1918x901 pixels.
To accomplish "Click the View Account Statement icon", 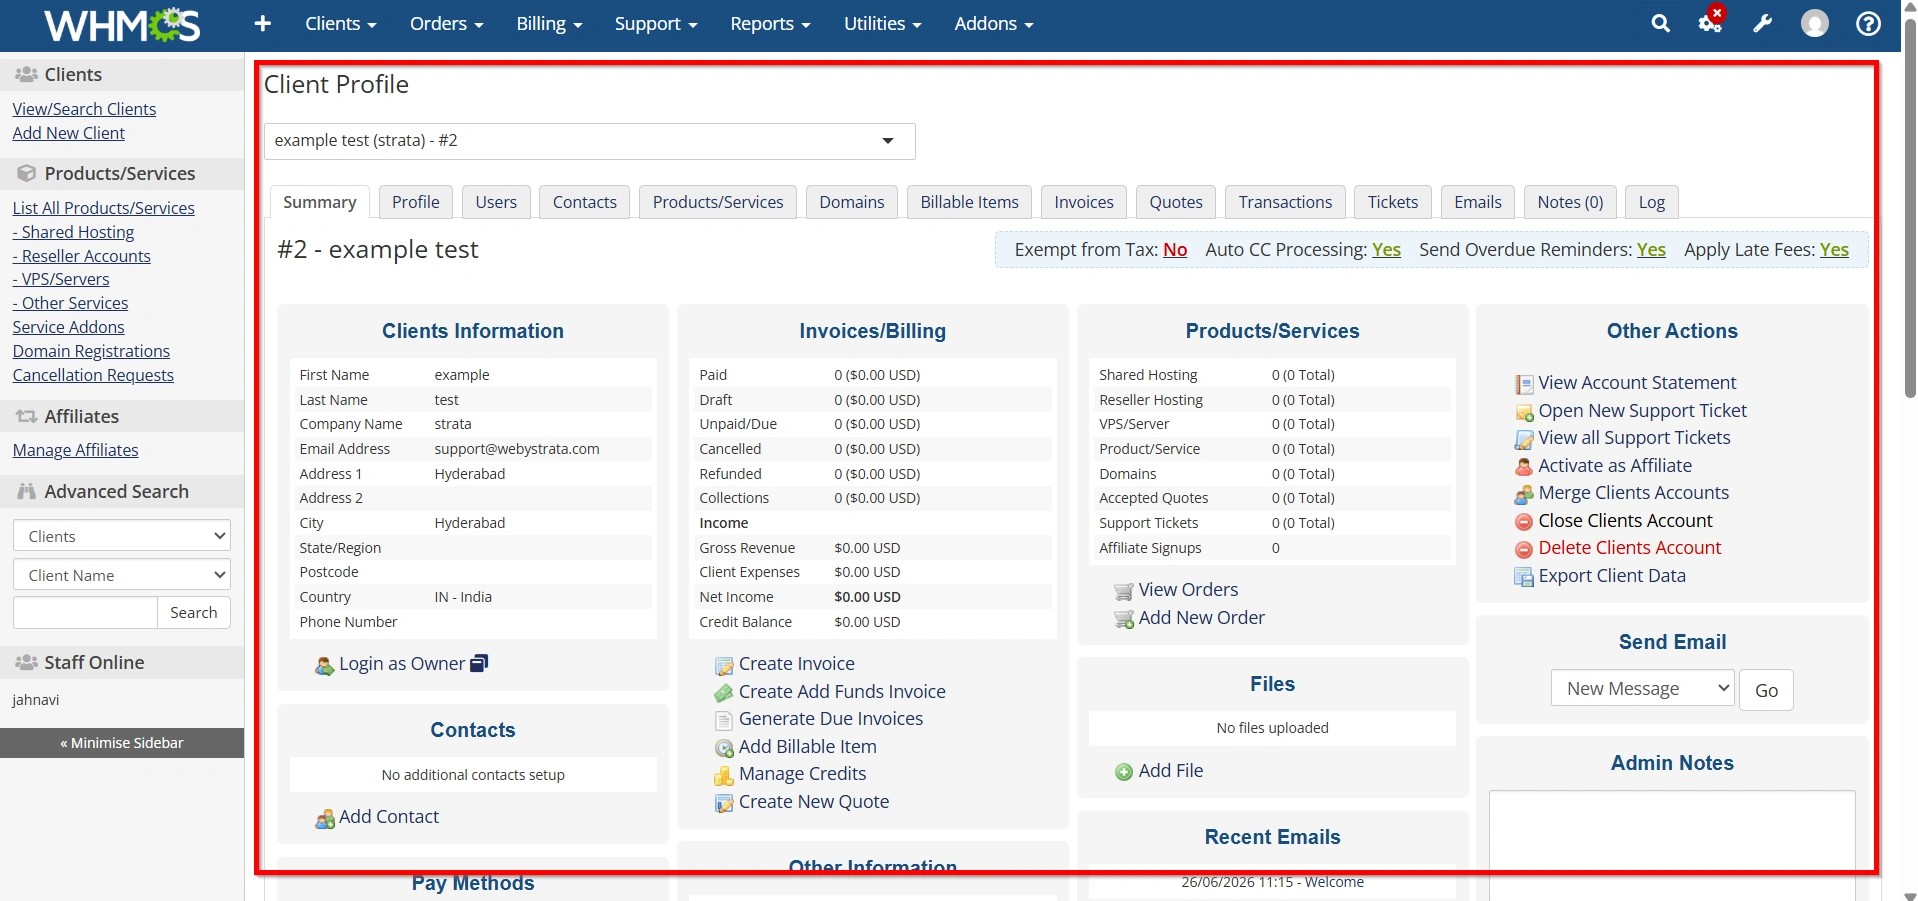I will (x=1524, y=384).
